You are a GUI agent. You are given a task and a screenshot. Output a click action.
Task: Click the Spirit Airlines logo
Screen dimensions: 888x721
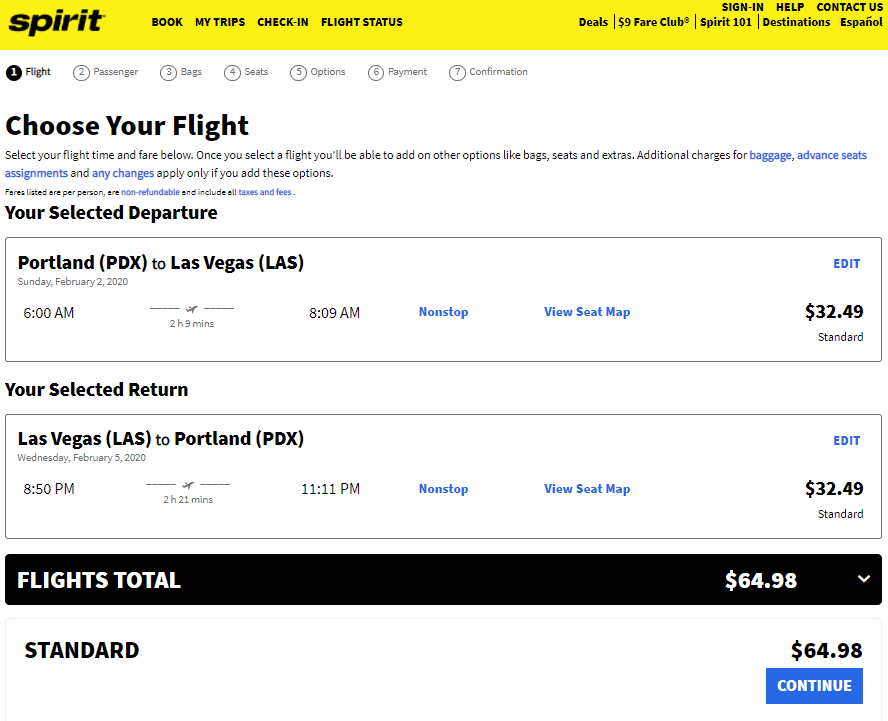click(x=55, y=22)
